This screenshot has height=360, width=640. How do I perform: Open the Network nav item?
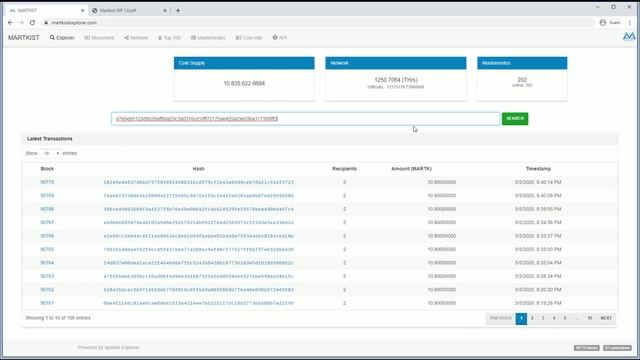[136, 38]
